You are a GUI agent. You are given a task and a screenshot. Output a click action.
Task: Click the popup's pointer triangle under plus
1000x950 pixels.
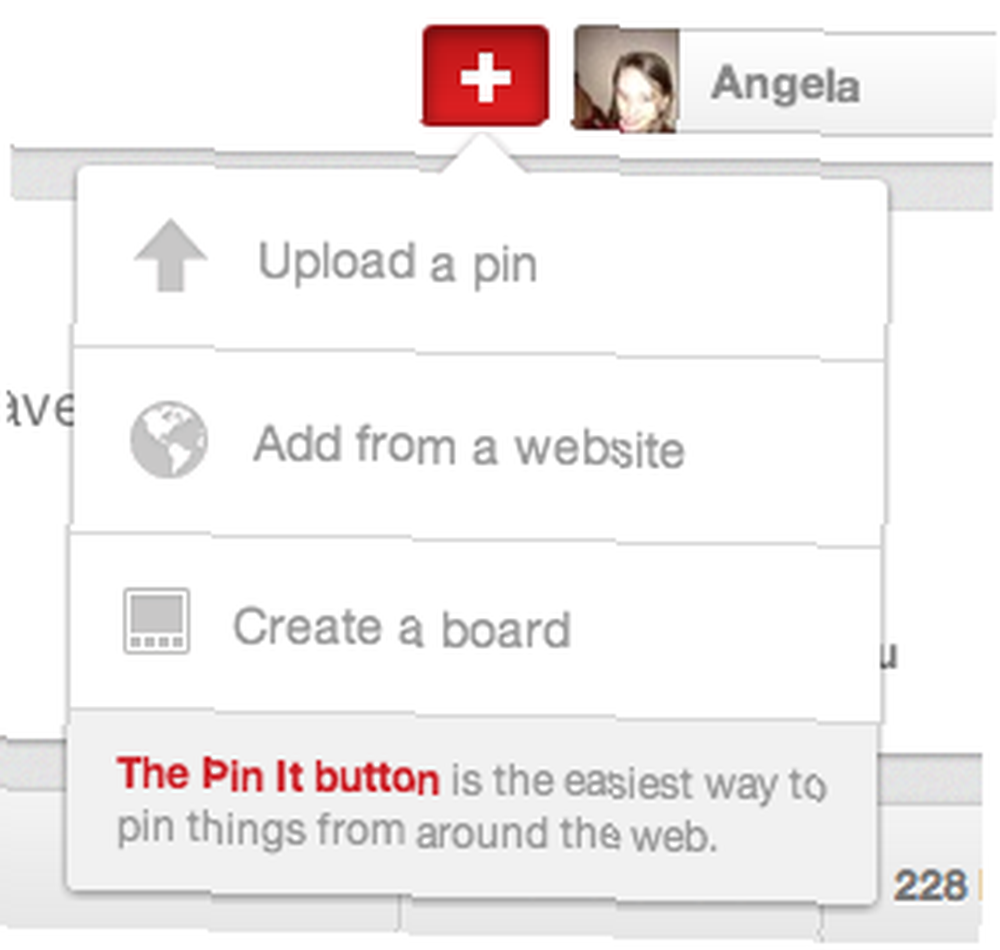tap(482, 153)
